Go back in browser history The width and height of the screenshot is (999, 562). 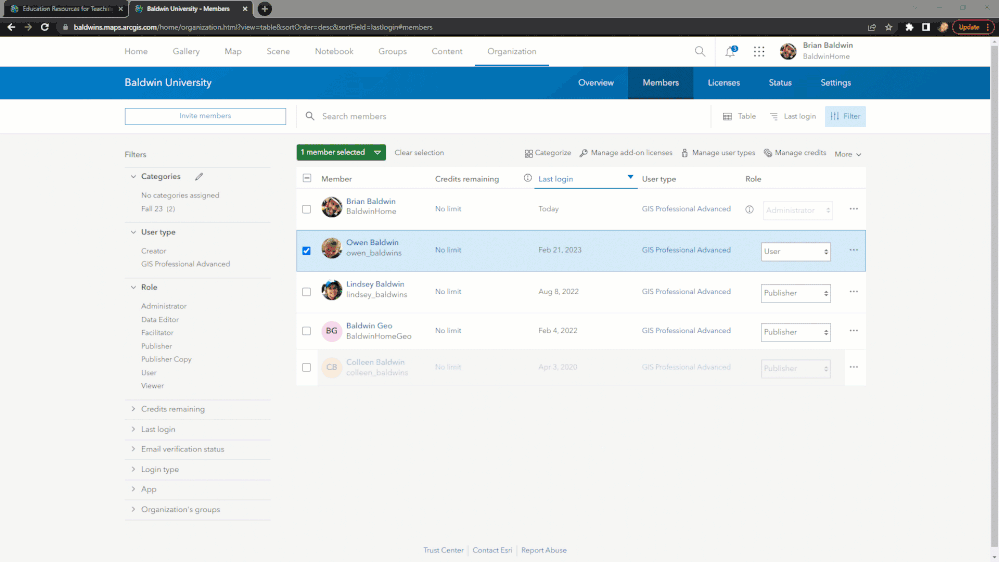tap(11, 27)
